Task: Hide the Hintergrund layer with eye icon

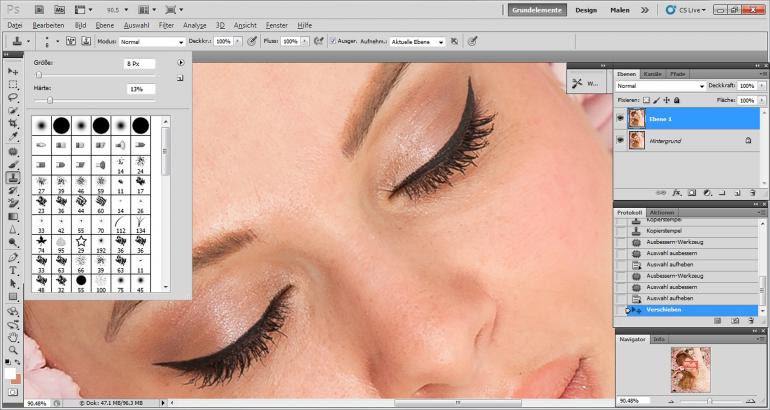Action: tap(620, 140)
